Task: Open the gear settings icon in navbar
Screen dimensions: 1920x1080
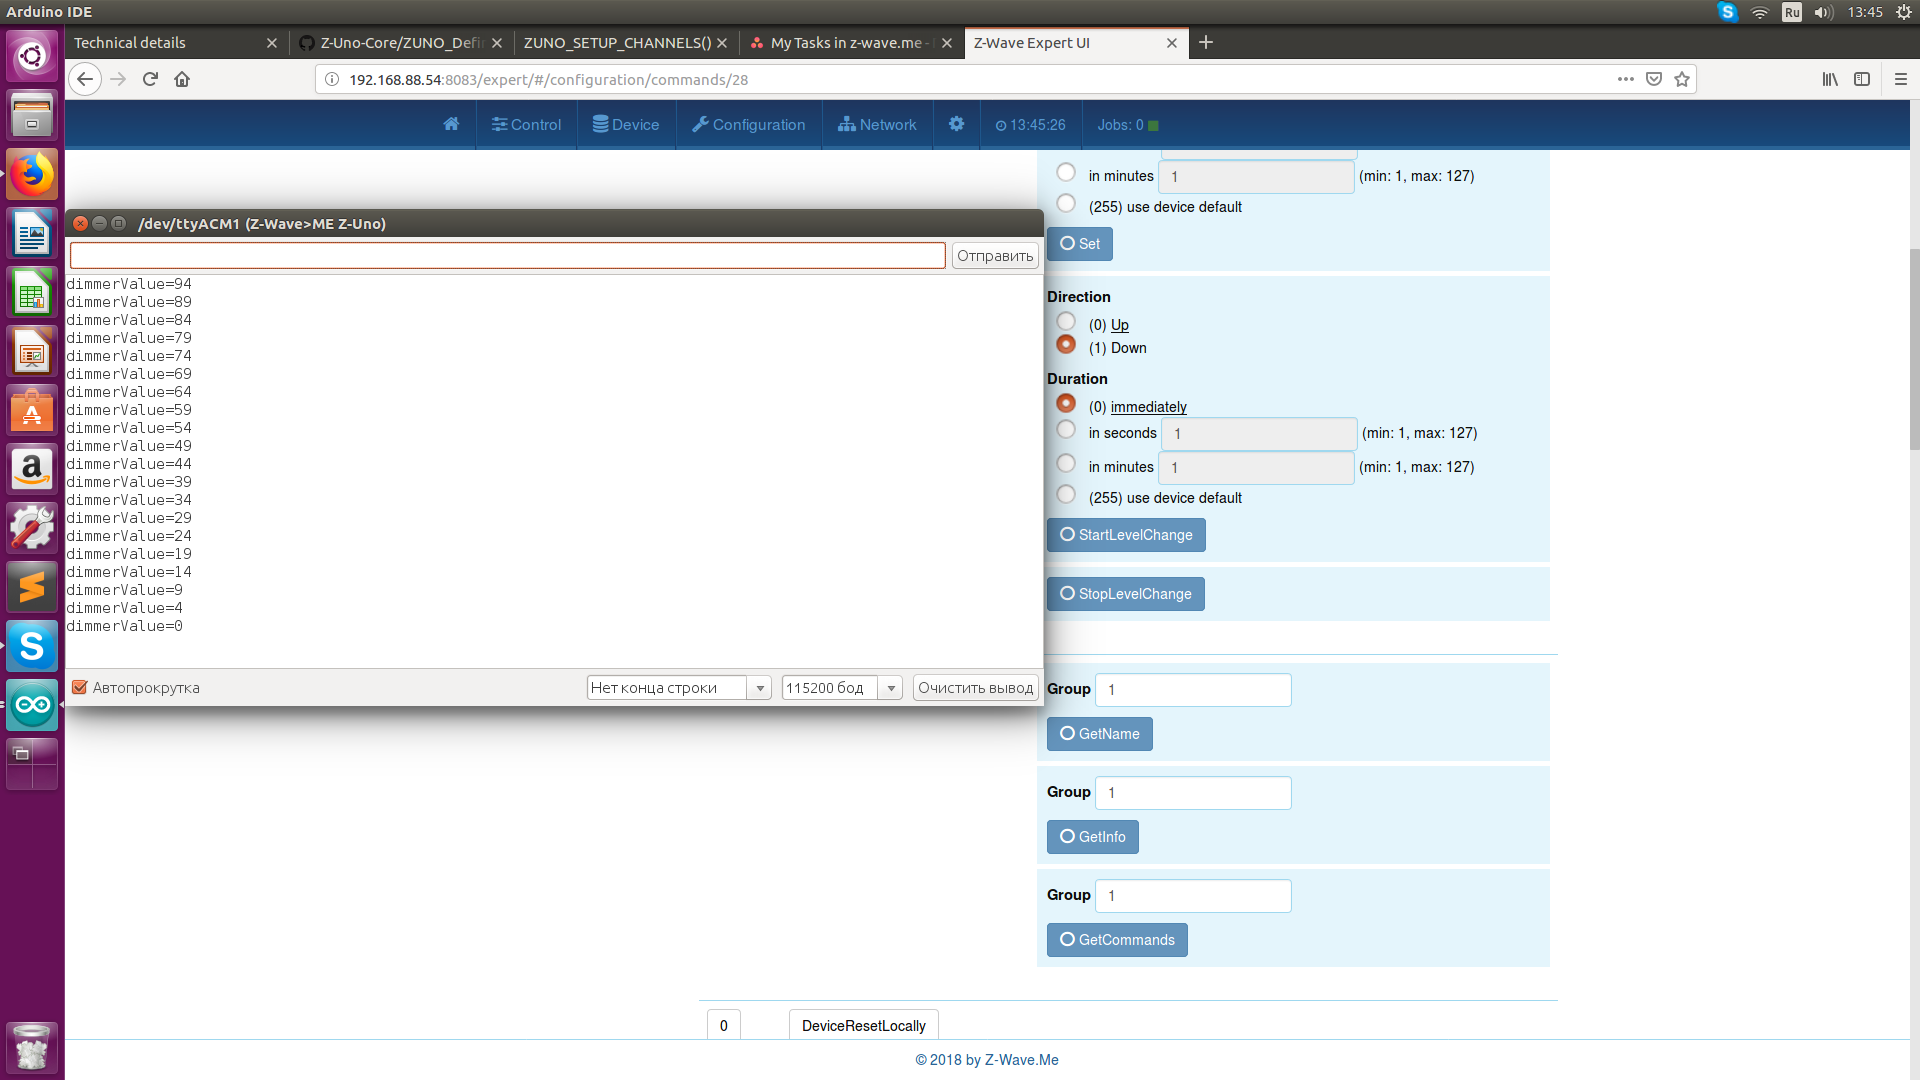Action: 956,124
